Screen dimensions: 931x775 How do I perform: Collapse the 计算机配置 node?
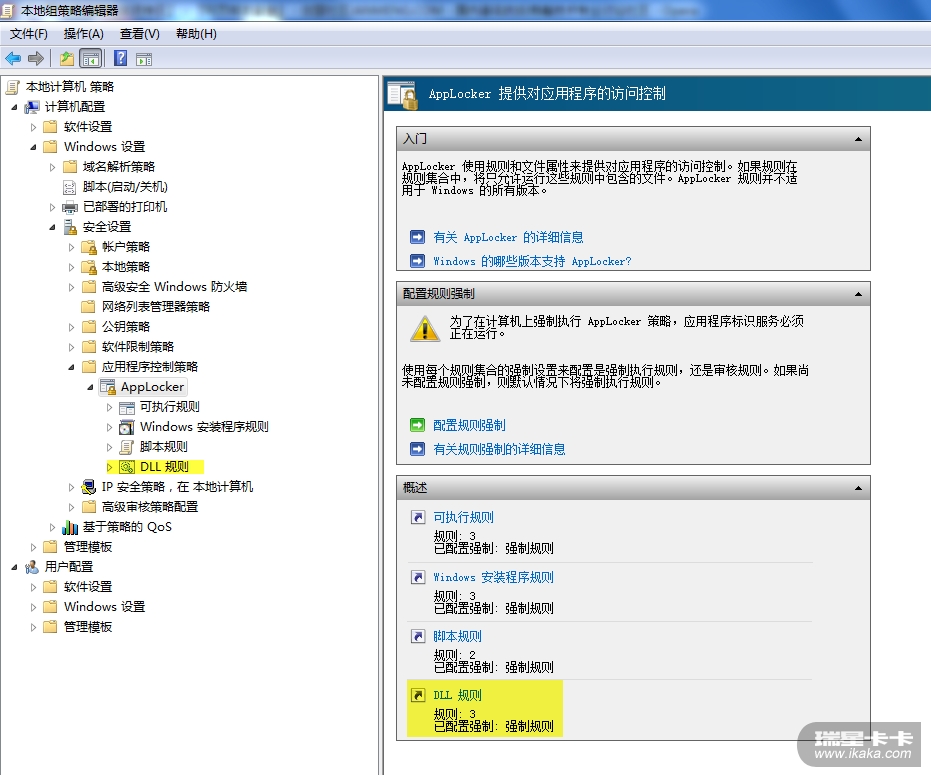tap(14, 107)
